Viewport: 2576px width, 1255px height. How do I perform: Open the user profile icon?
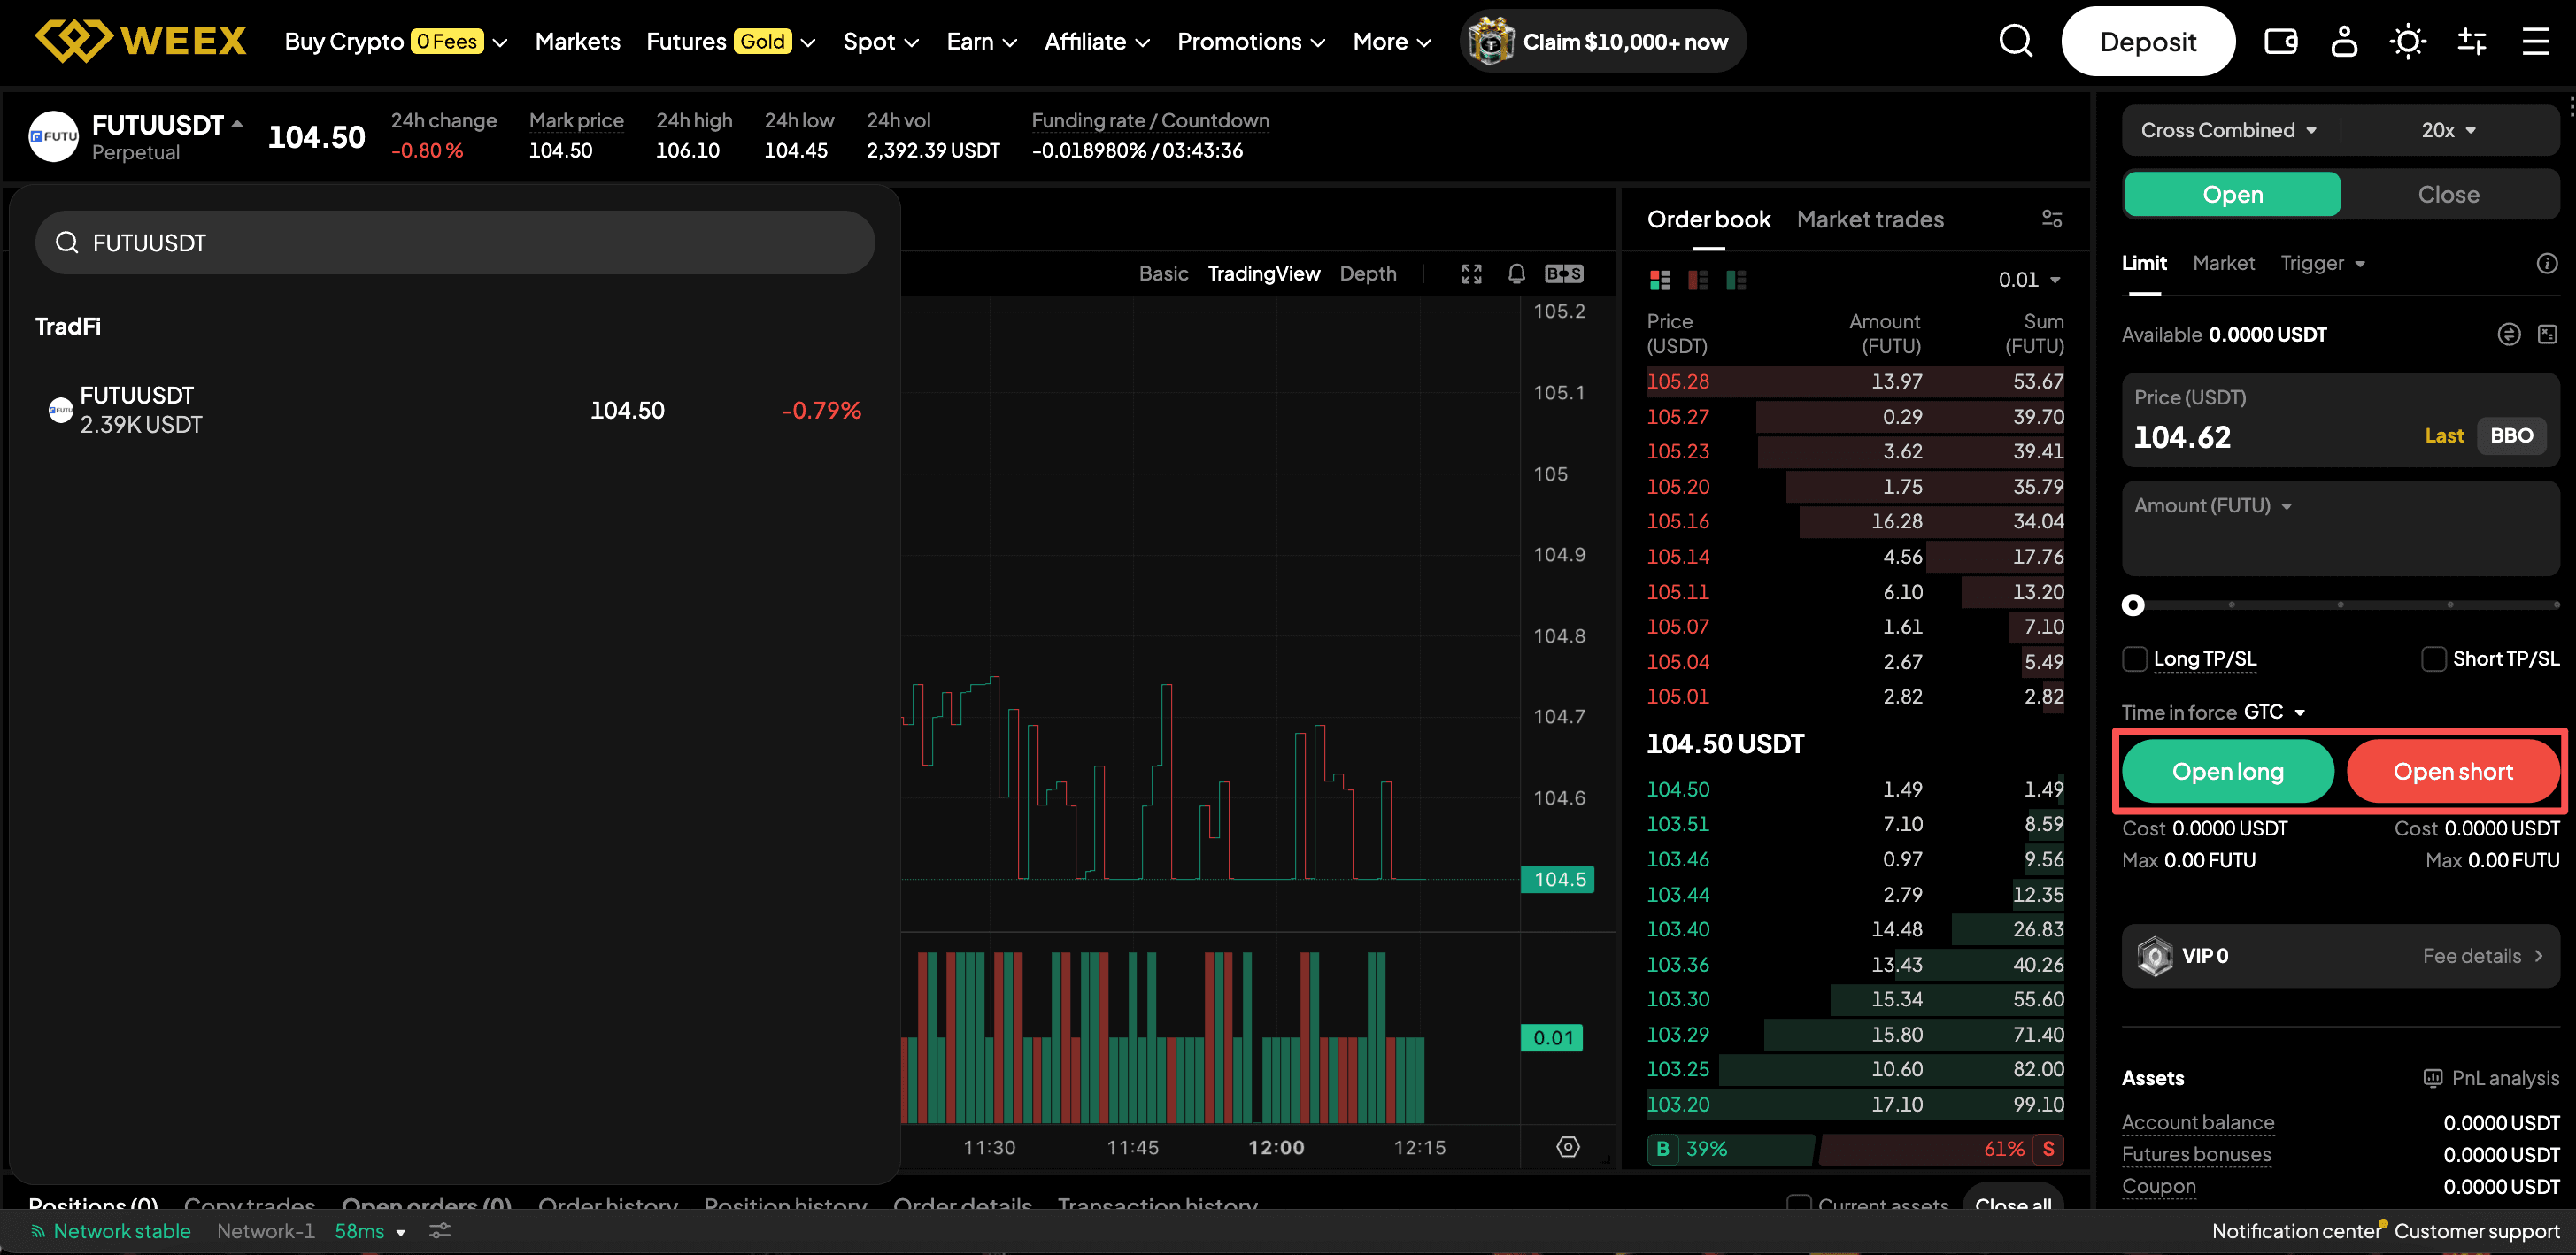tap(2344, 41)
